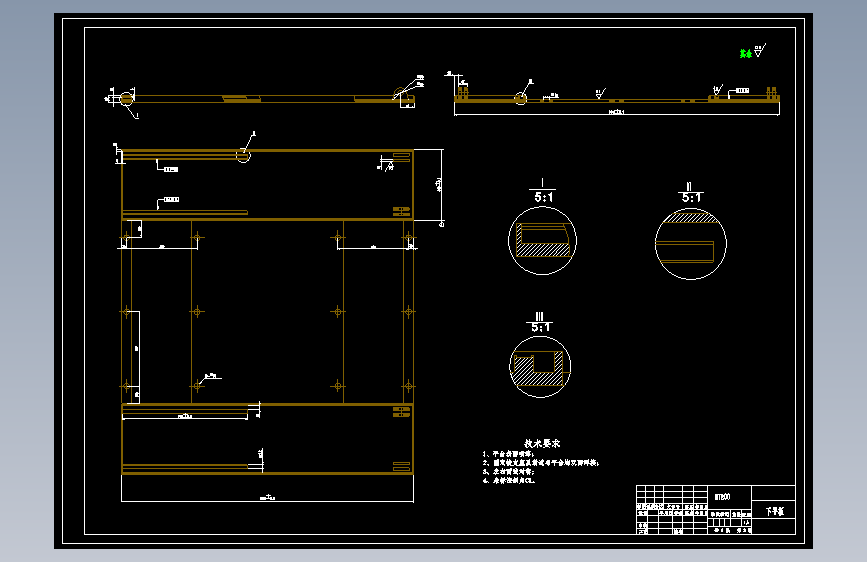Click the part name cell in title block

click(x=774, y=511)
